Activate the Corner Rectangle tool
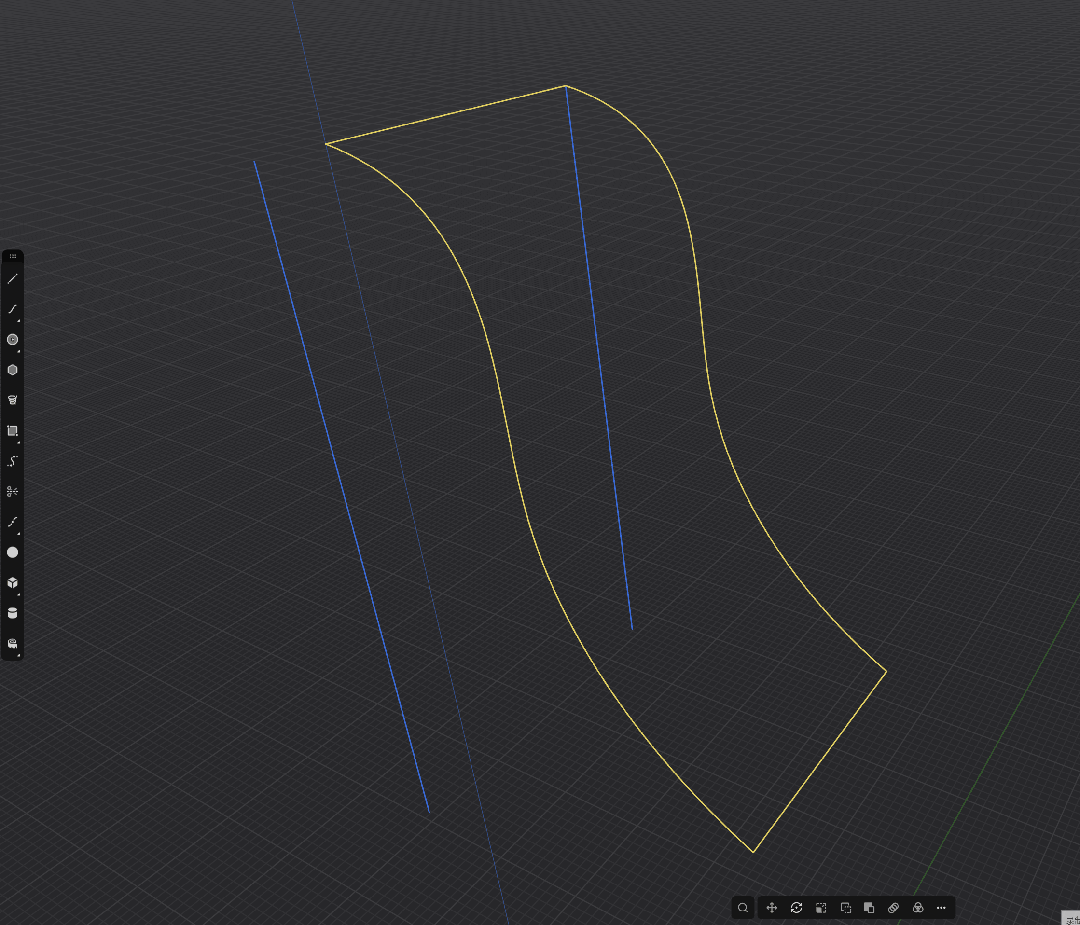This screenshot has height=925, width=1080. (12, 430)
